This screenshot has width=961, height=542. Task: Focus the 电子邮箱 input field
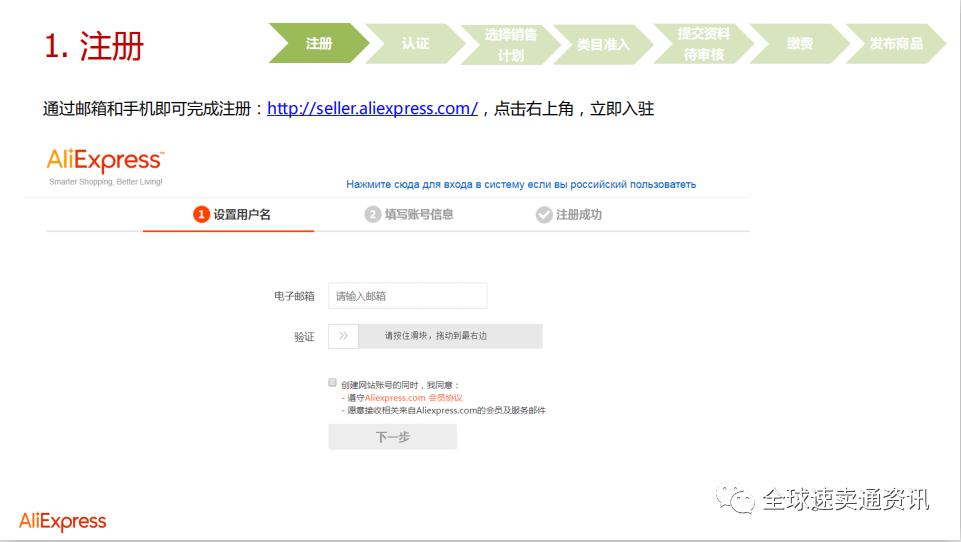coord(408,296)
